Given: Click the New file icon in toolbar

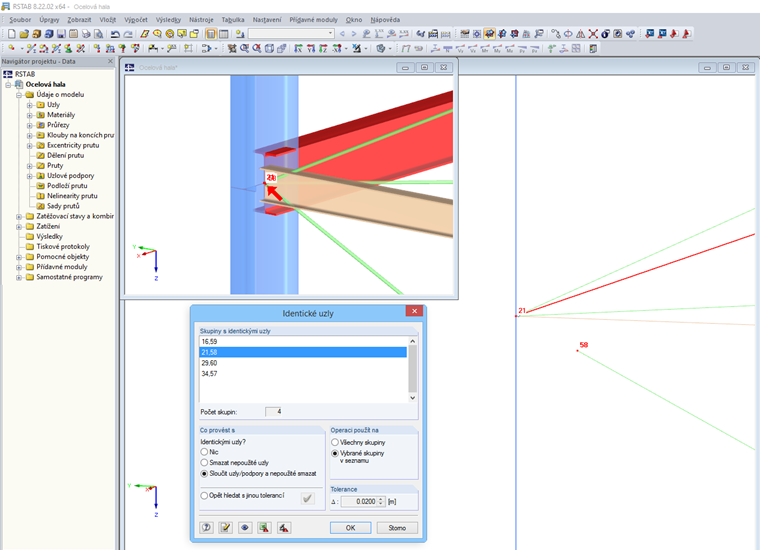Looking at the screenshot, I should (12, 33).
